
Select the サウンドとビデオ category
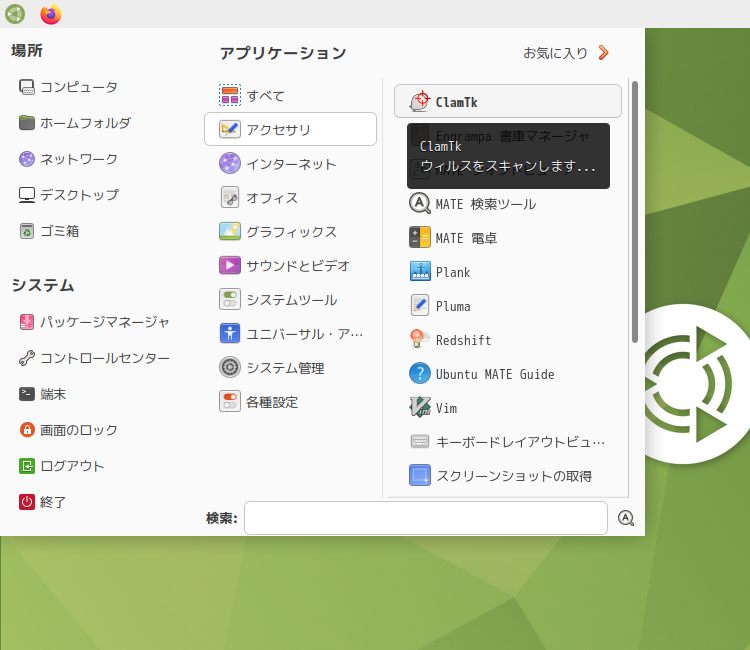tap(290, 265)
